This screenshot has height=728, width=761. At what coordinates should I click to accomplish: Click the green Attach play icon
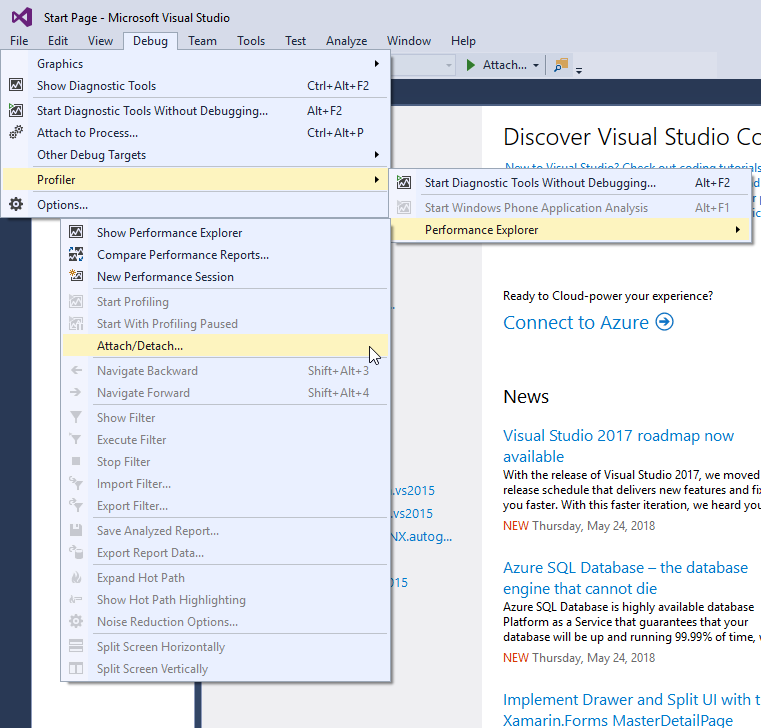pos(470,65)
